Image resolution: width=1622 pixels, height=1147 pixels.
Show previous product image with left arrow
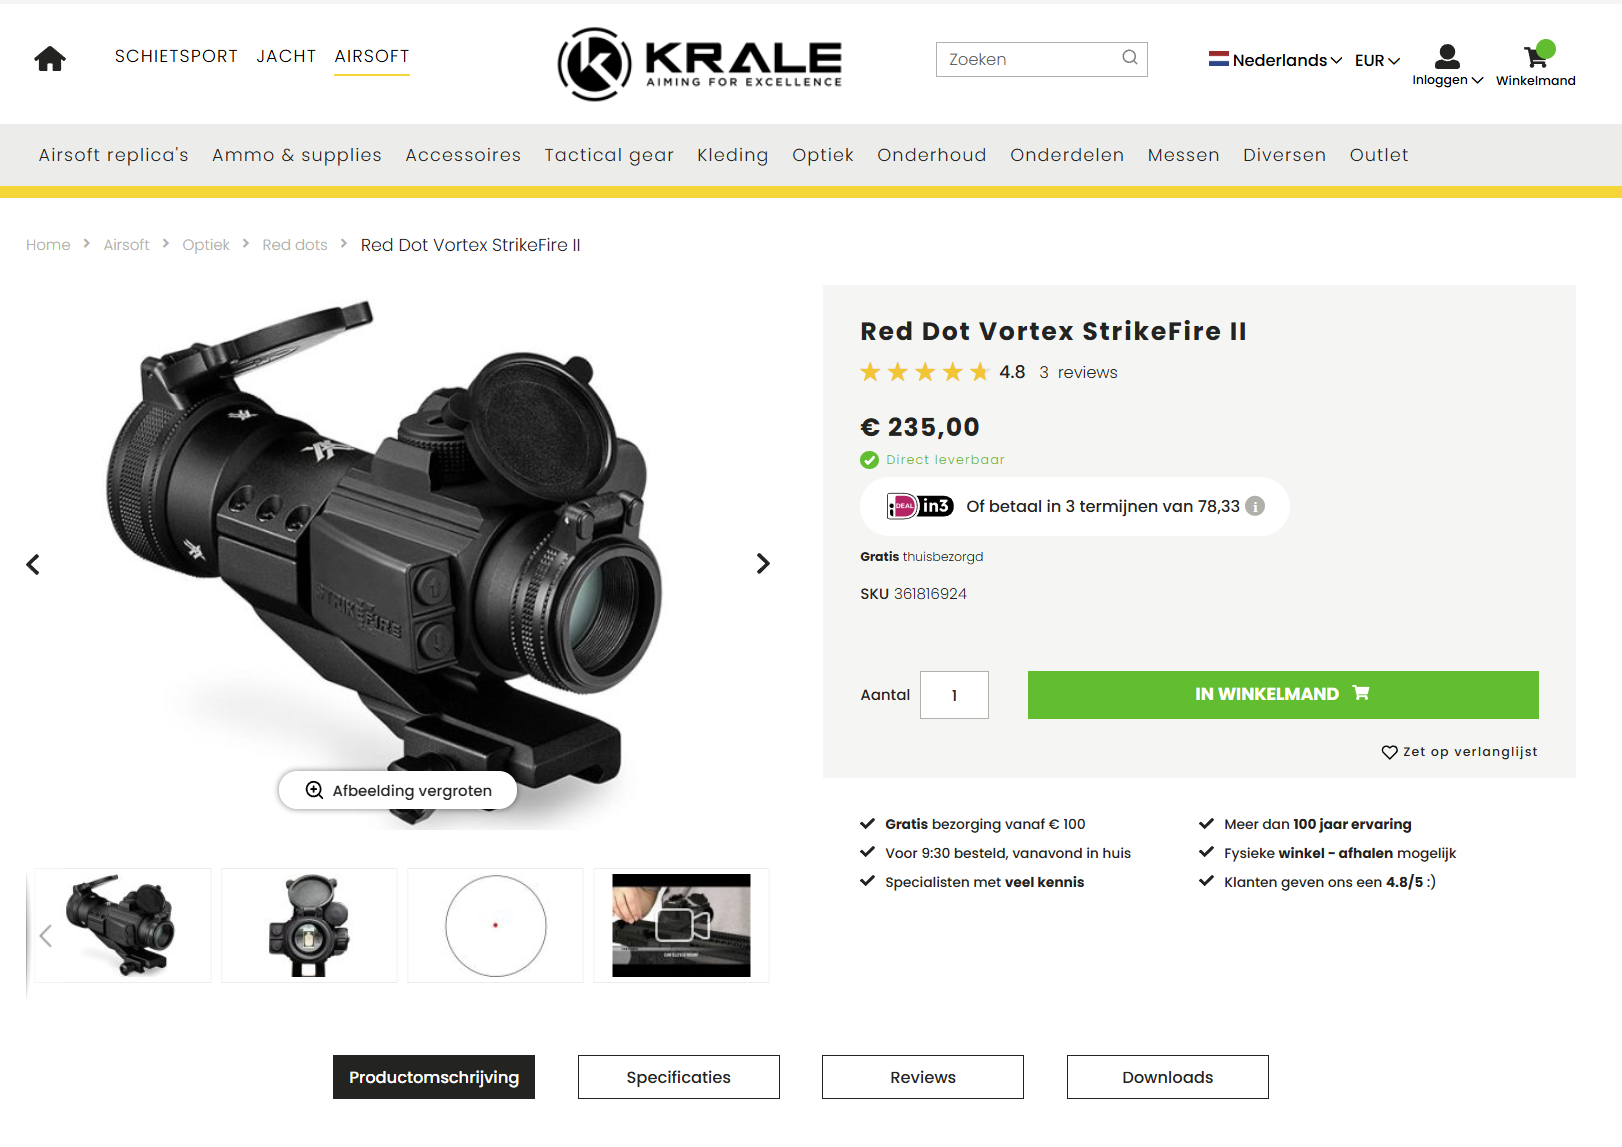(33, 565)
